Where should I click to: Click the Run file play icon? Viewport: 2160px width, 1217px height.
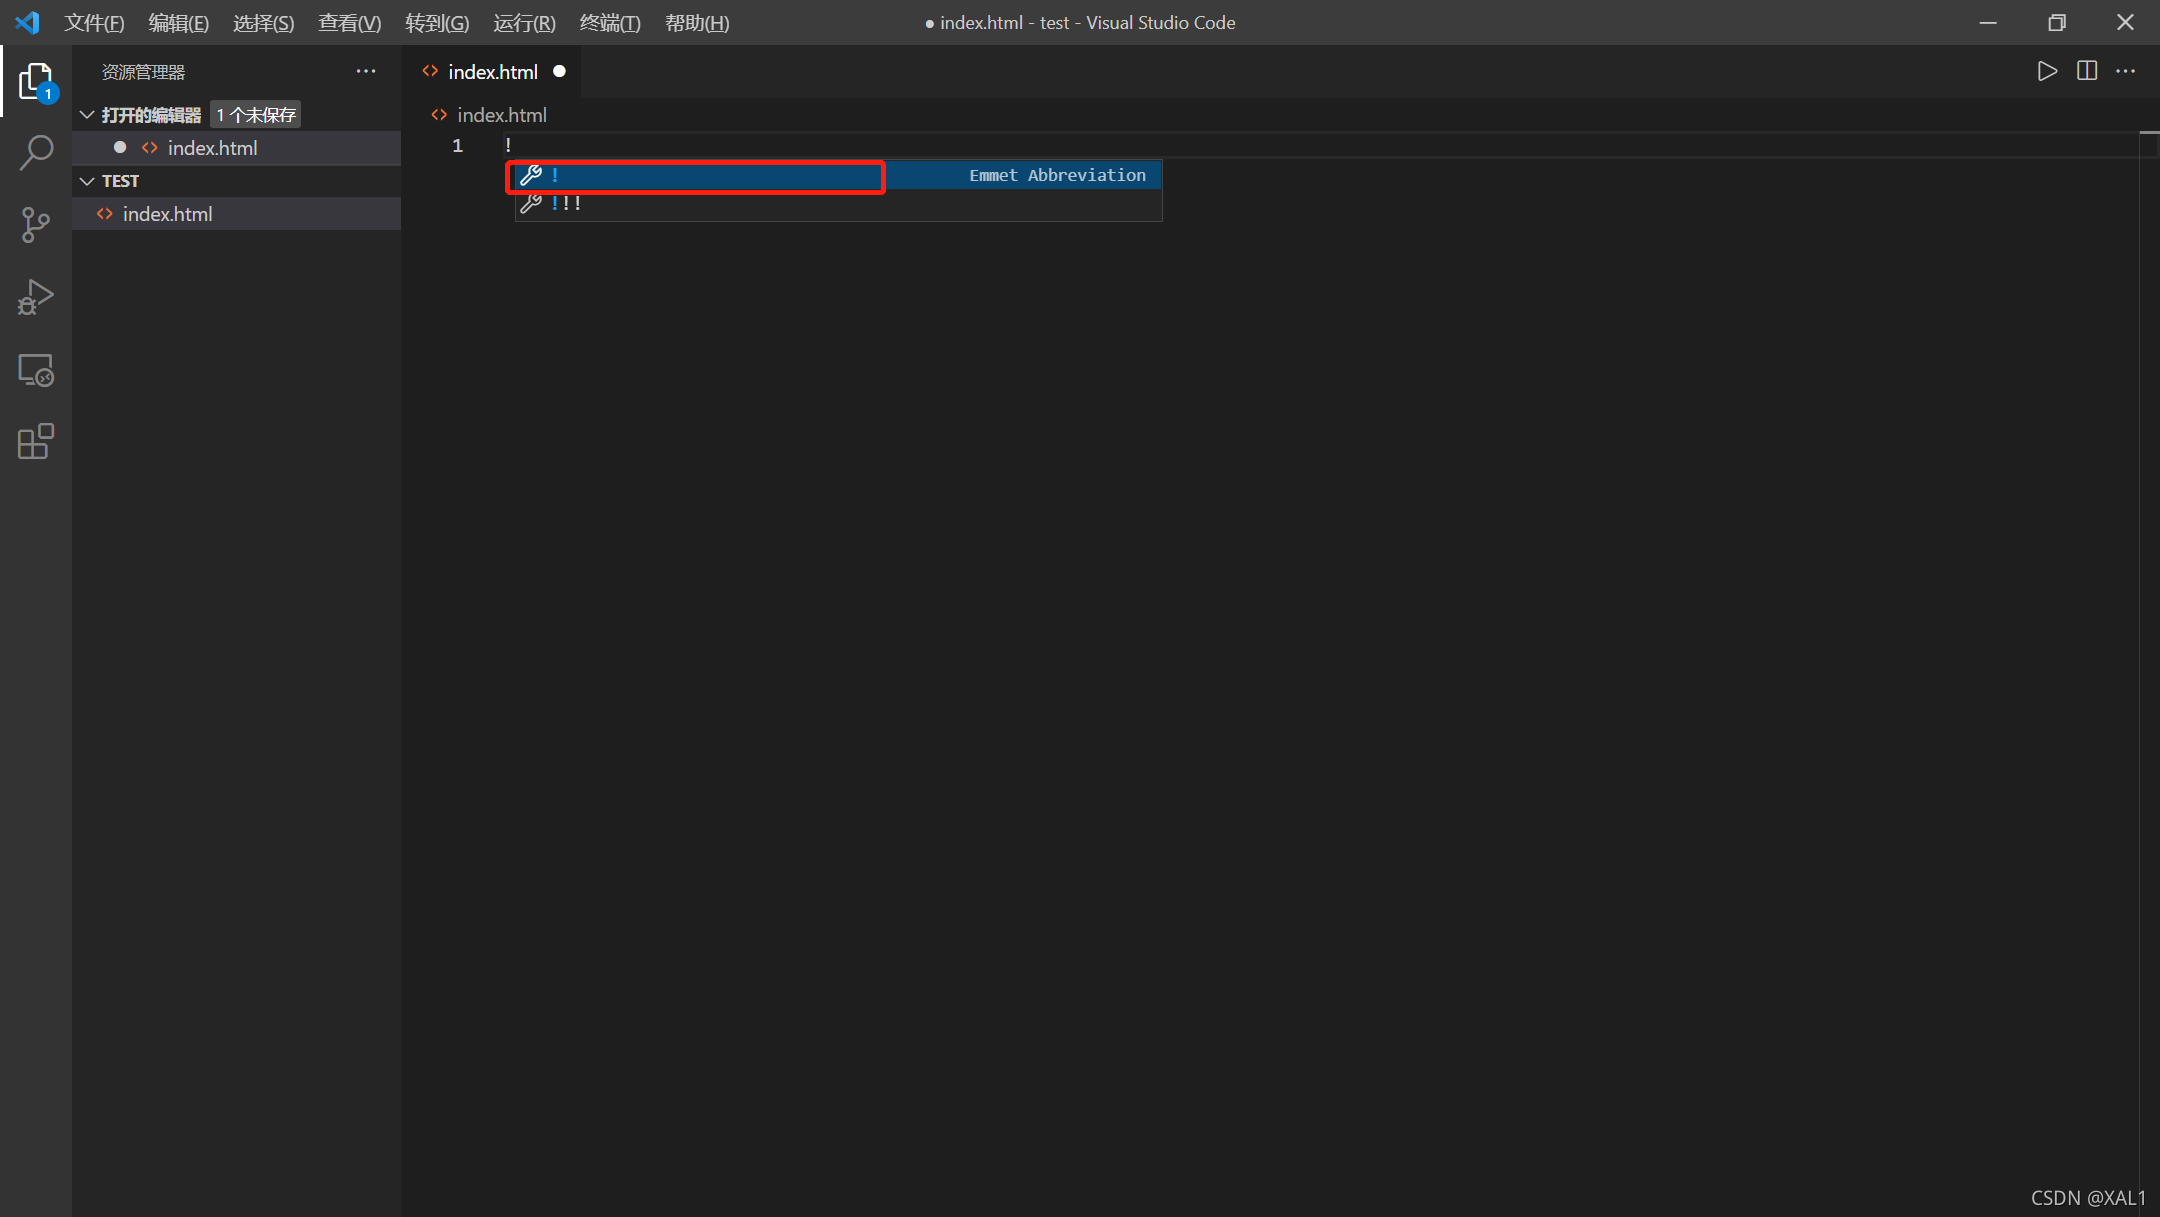[2047, 71]
